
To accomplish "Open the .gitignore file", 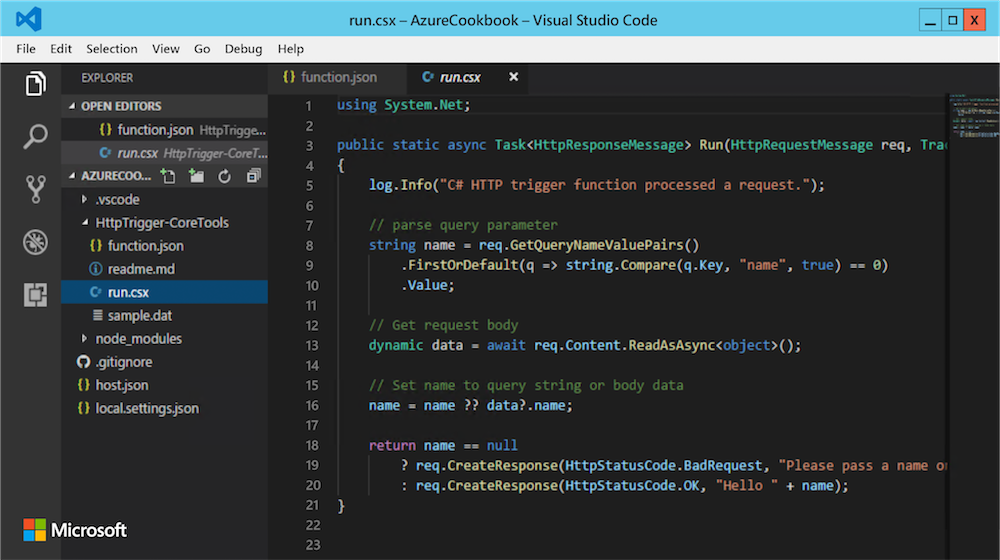I will (x=165, y=362).
